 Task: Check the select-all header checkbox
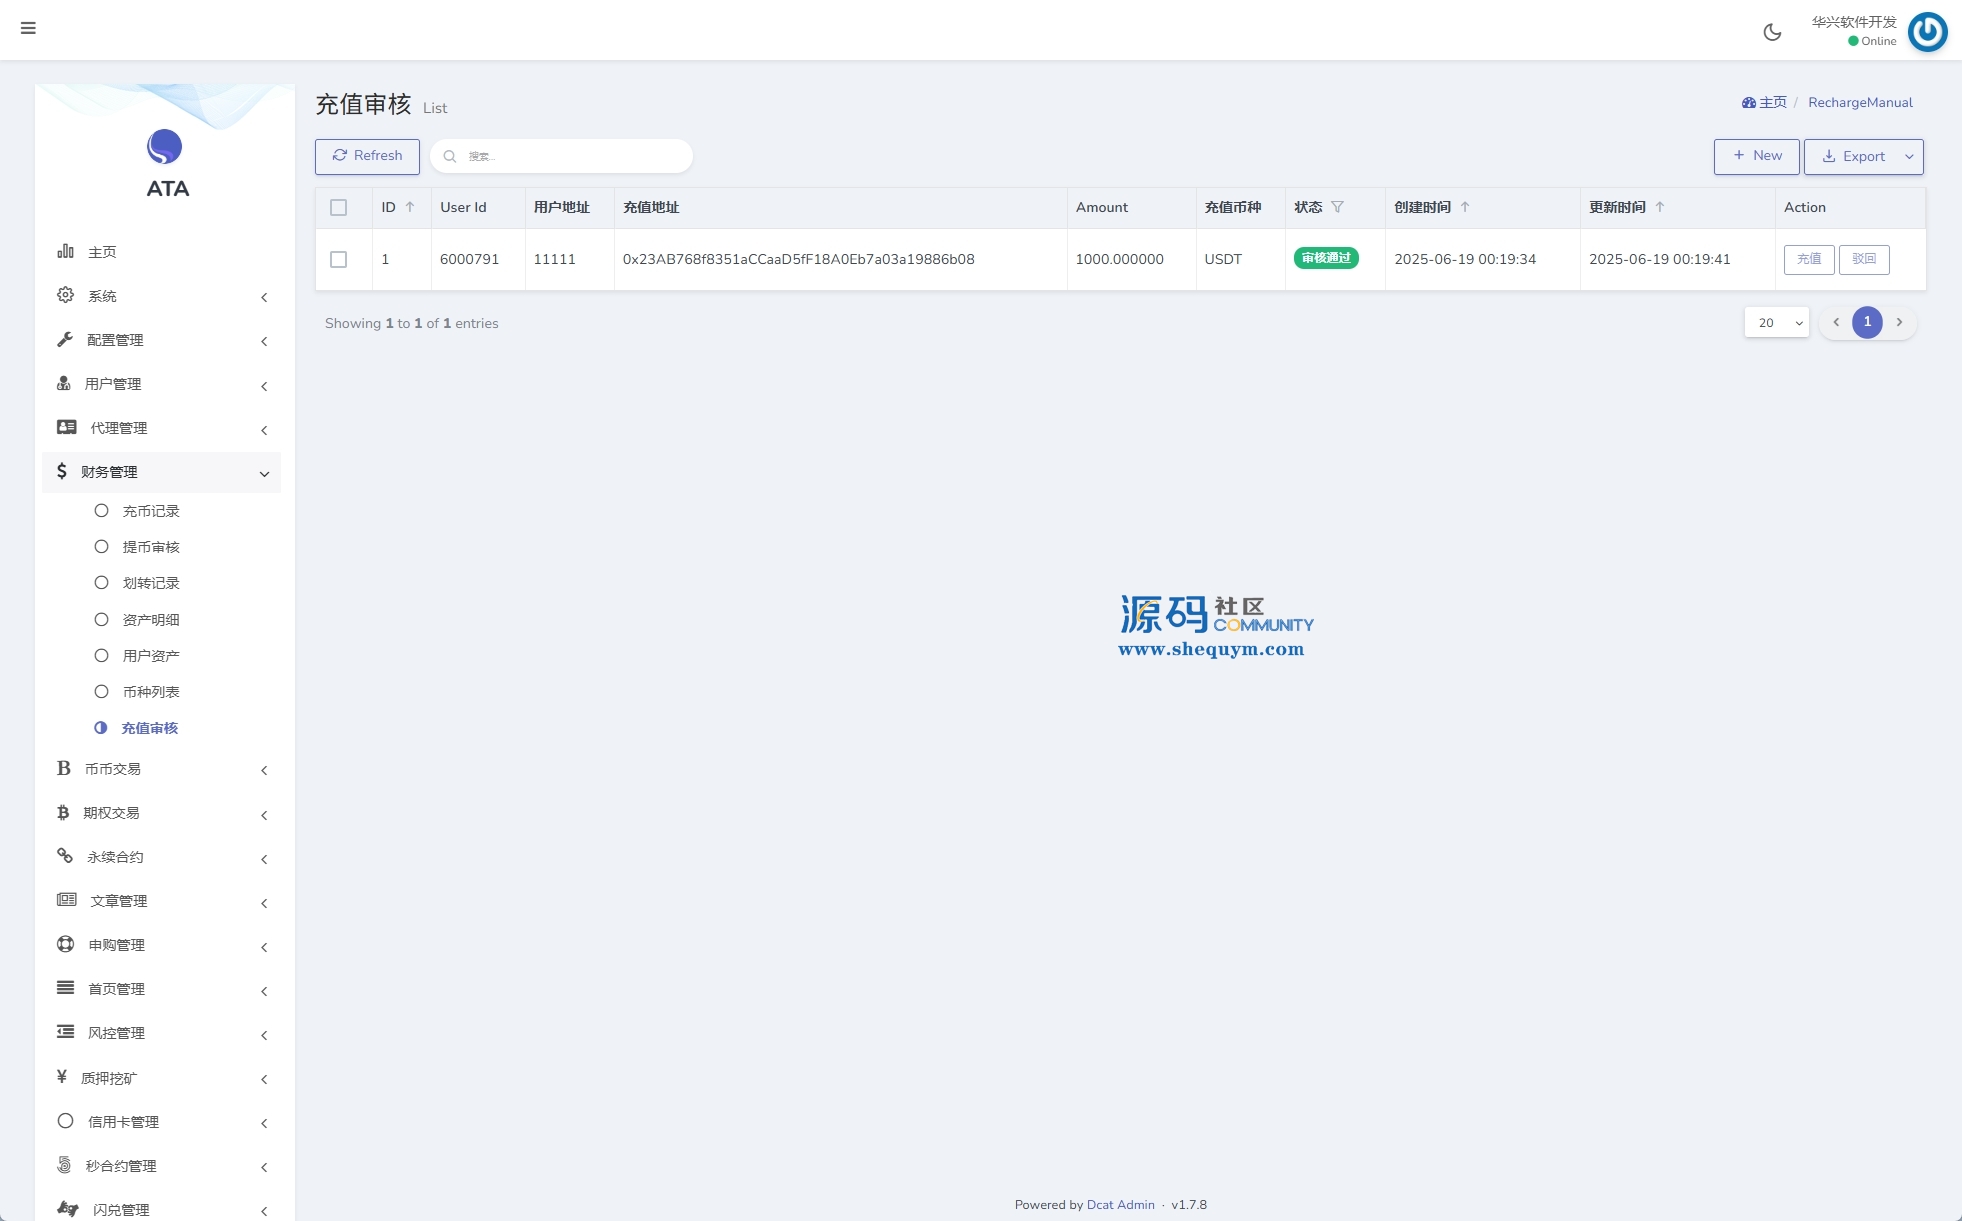point(338,208)
